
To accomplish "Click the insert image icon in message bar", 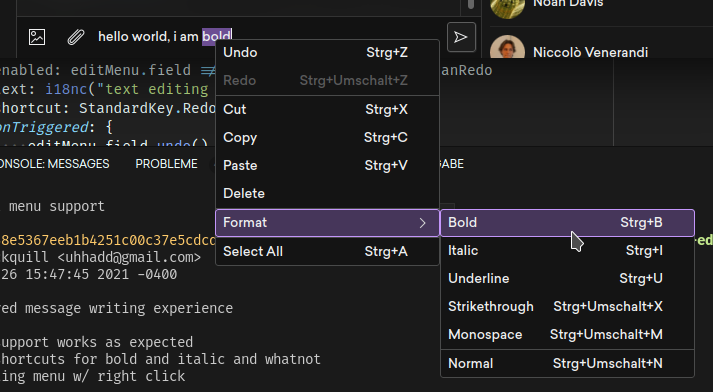I will pos(37,37).
